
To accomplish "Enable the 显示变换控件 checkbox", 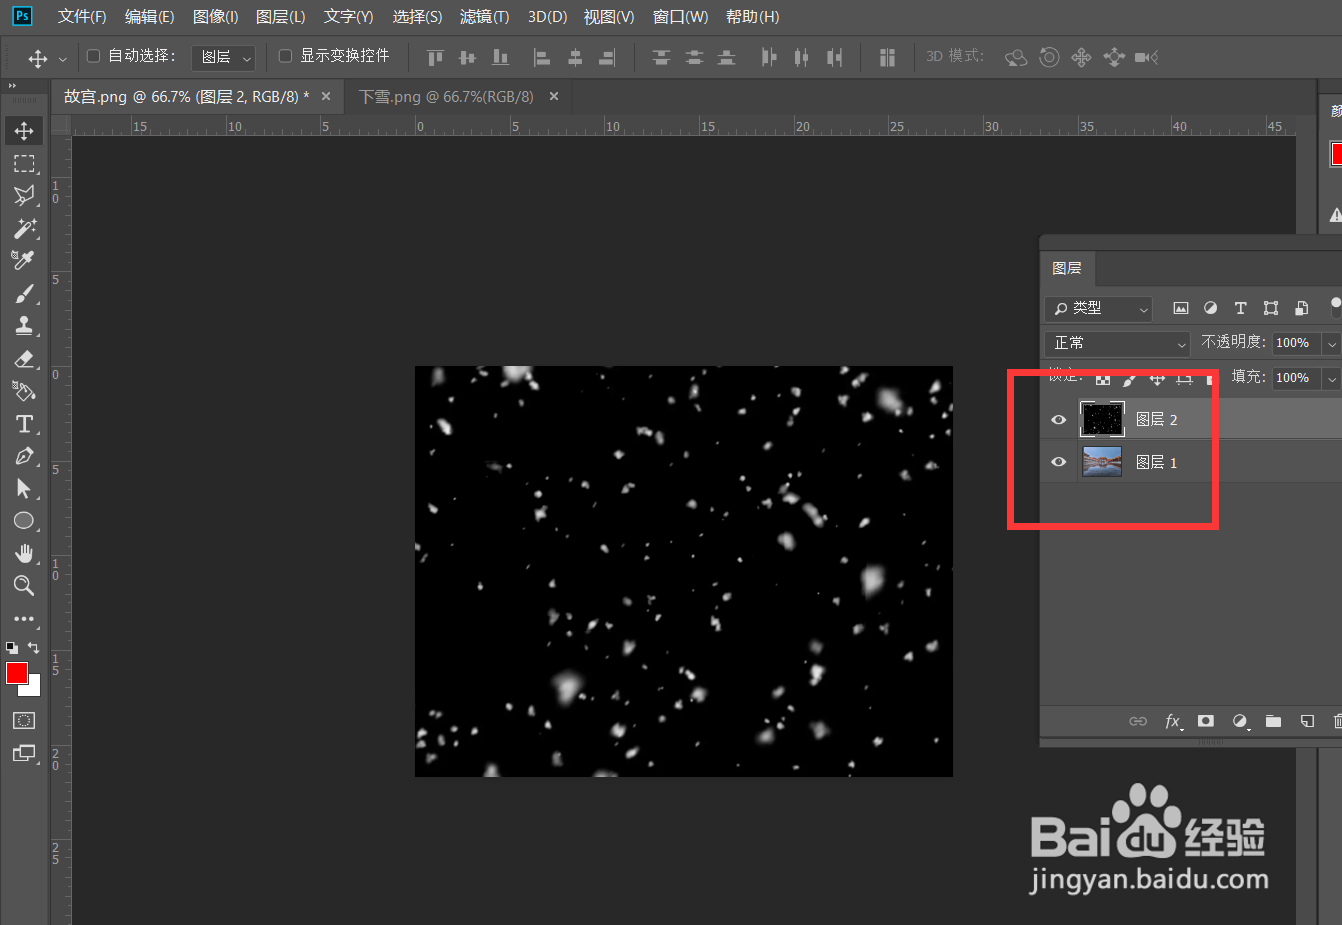I will coord(285,56).
